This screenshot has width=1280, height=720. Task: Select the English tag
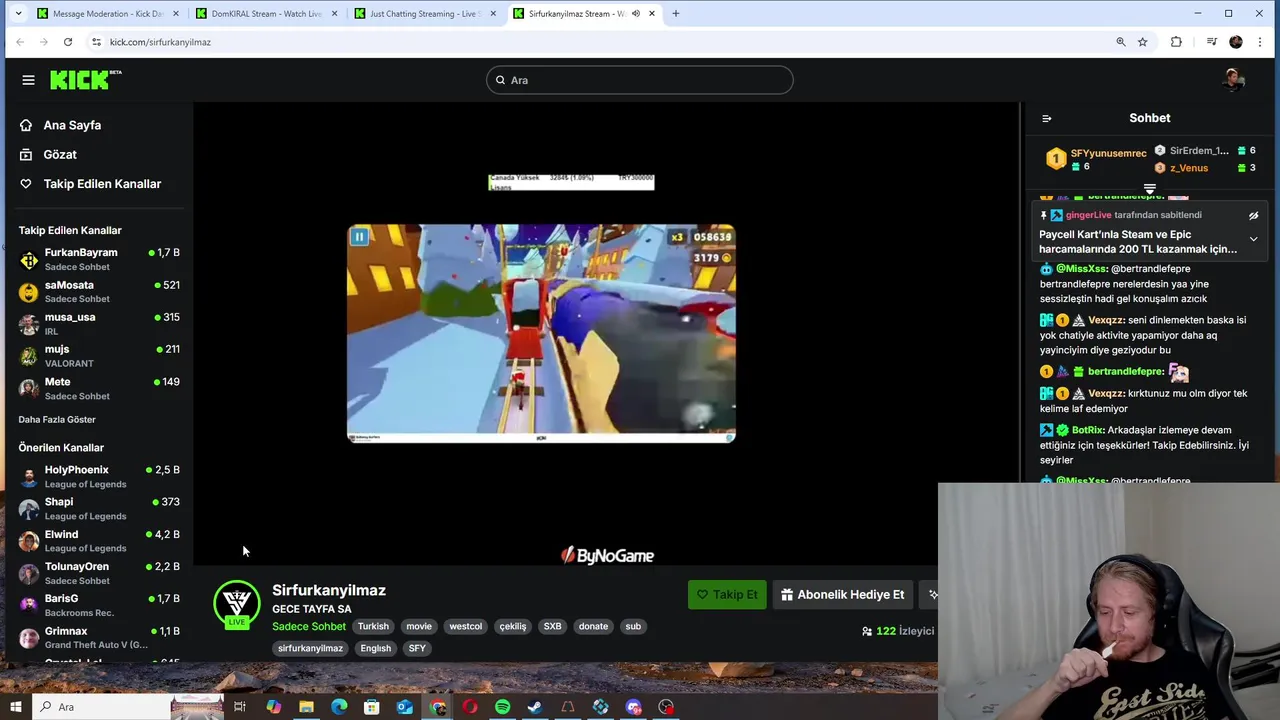coord(376,648)
